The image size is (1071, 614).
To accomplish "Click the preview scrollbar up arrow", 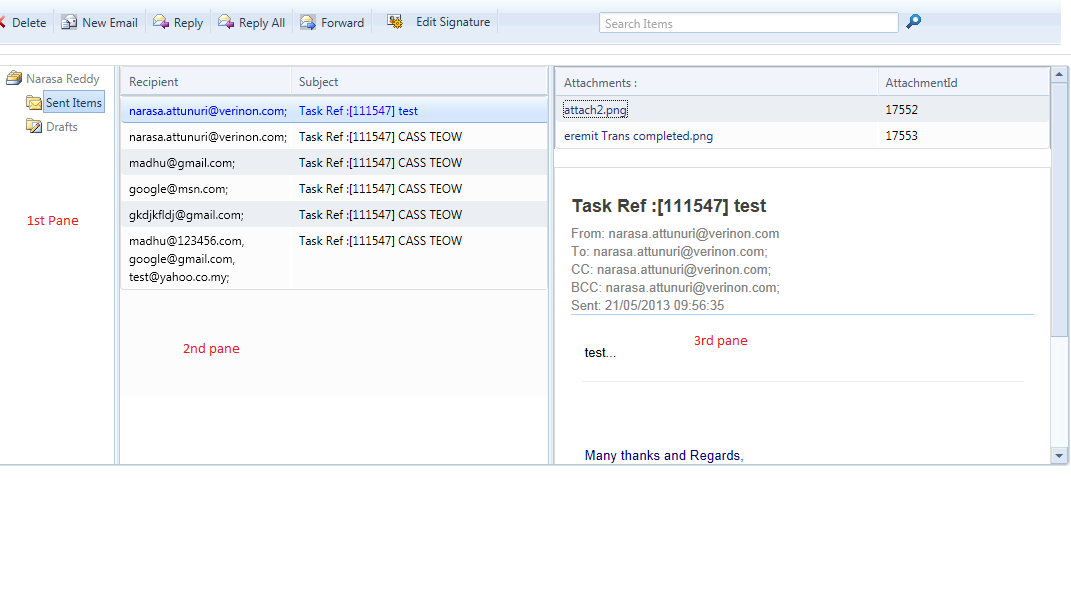I will click(x=1059, y=74).
